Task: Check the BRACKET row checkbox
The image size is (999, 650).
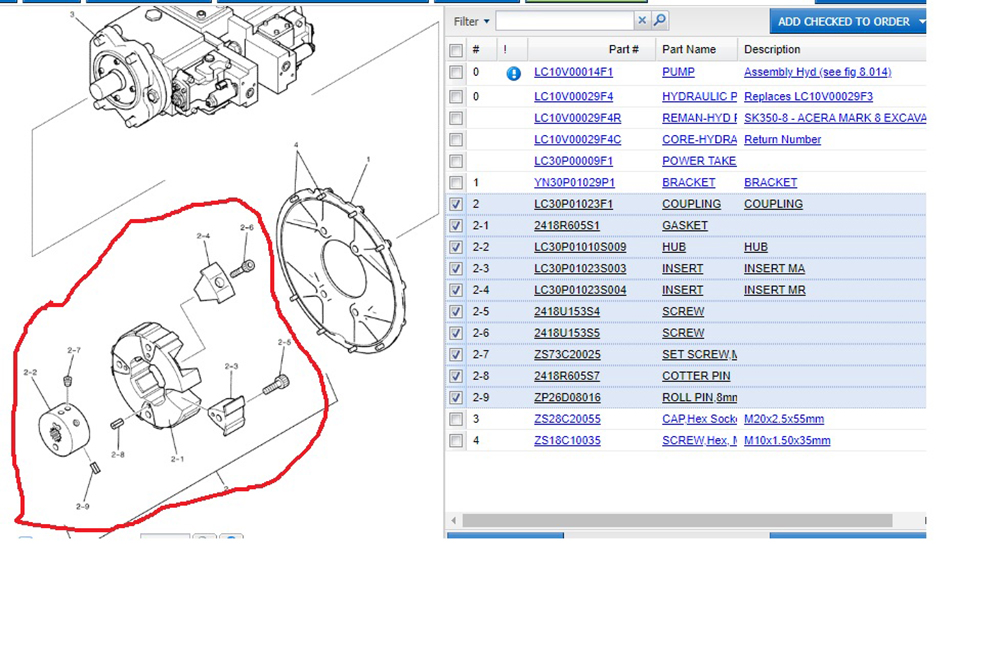Action: coord(456,183)
